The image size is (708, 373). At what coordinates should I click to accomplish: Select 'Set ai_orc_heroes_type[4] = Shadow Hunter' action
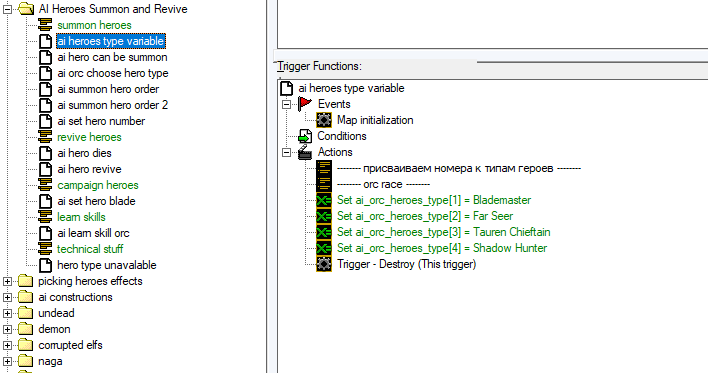442,248
